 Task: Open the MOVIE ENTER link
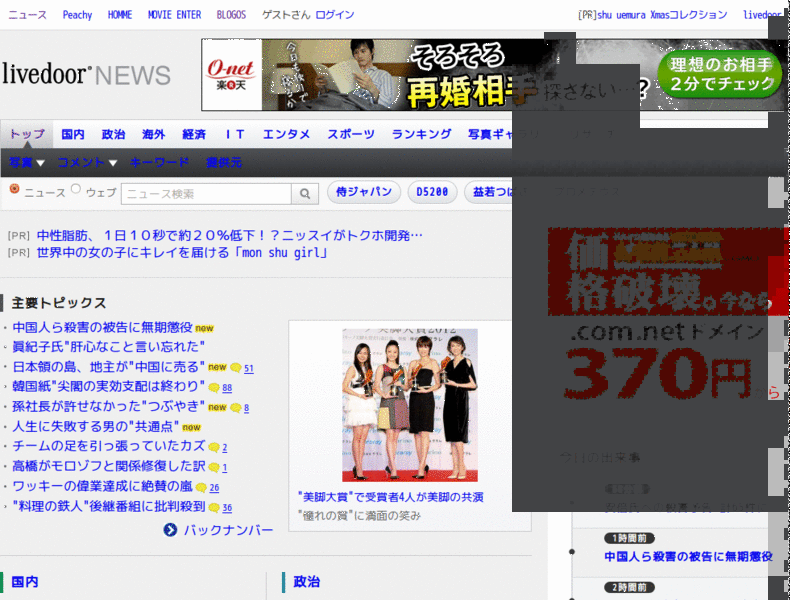(x=174, y=15)
